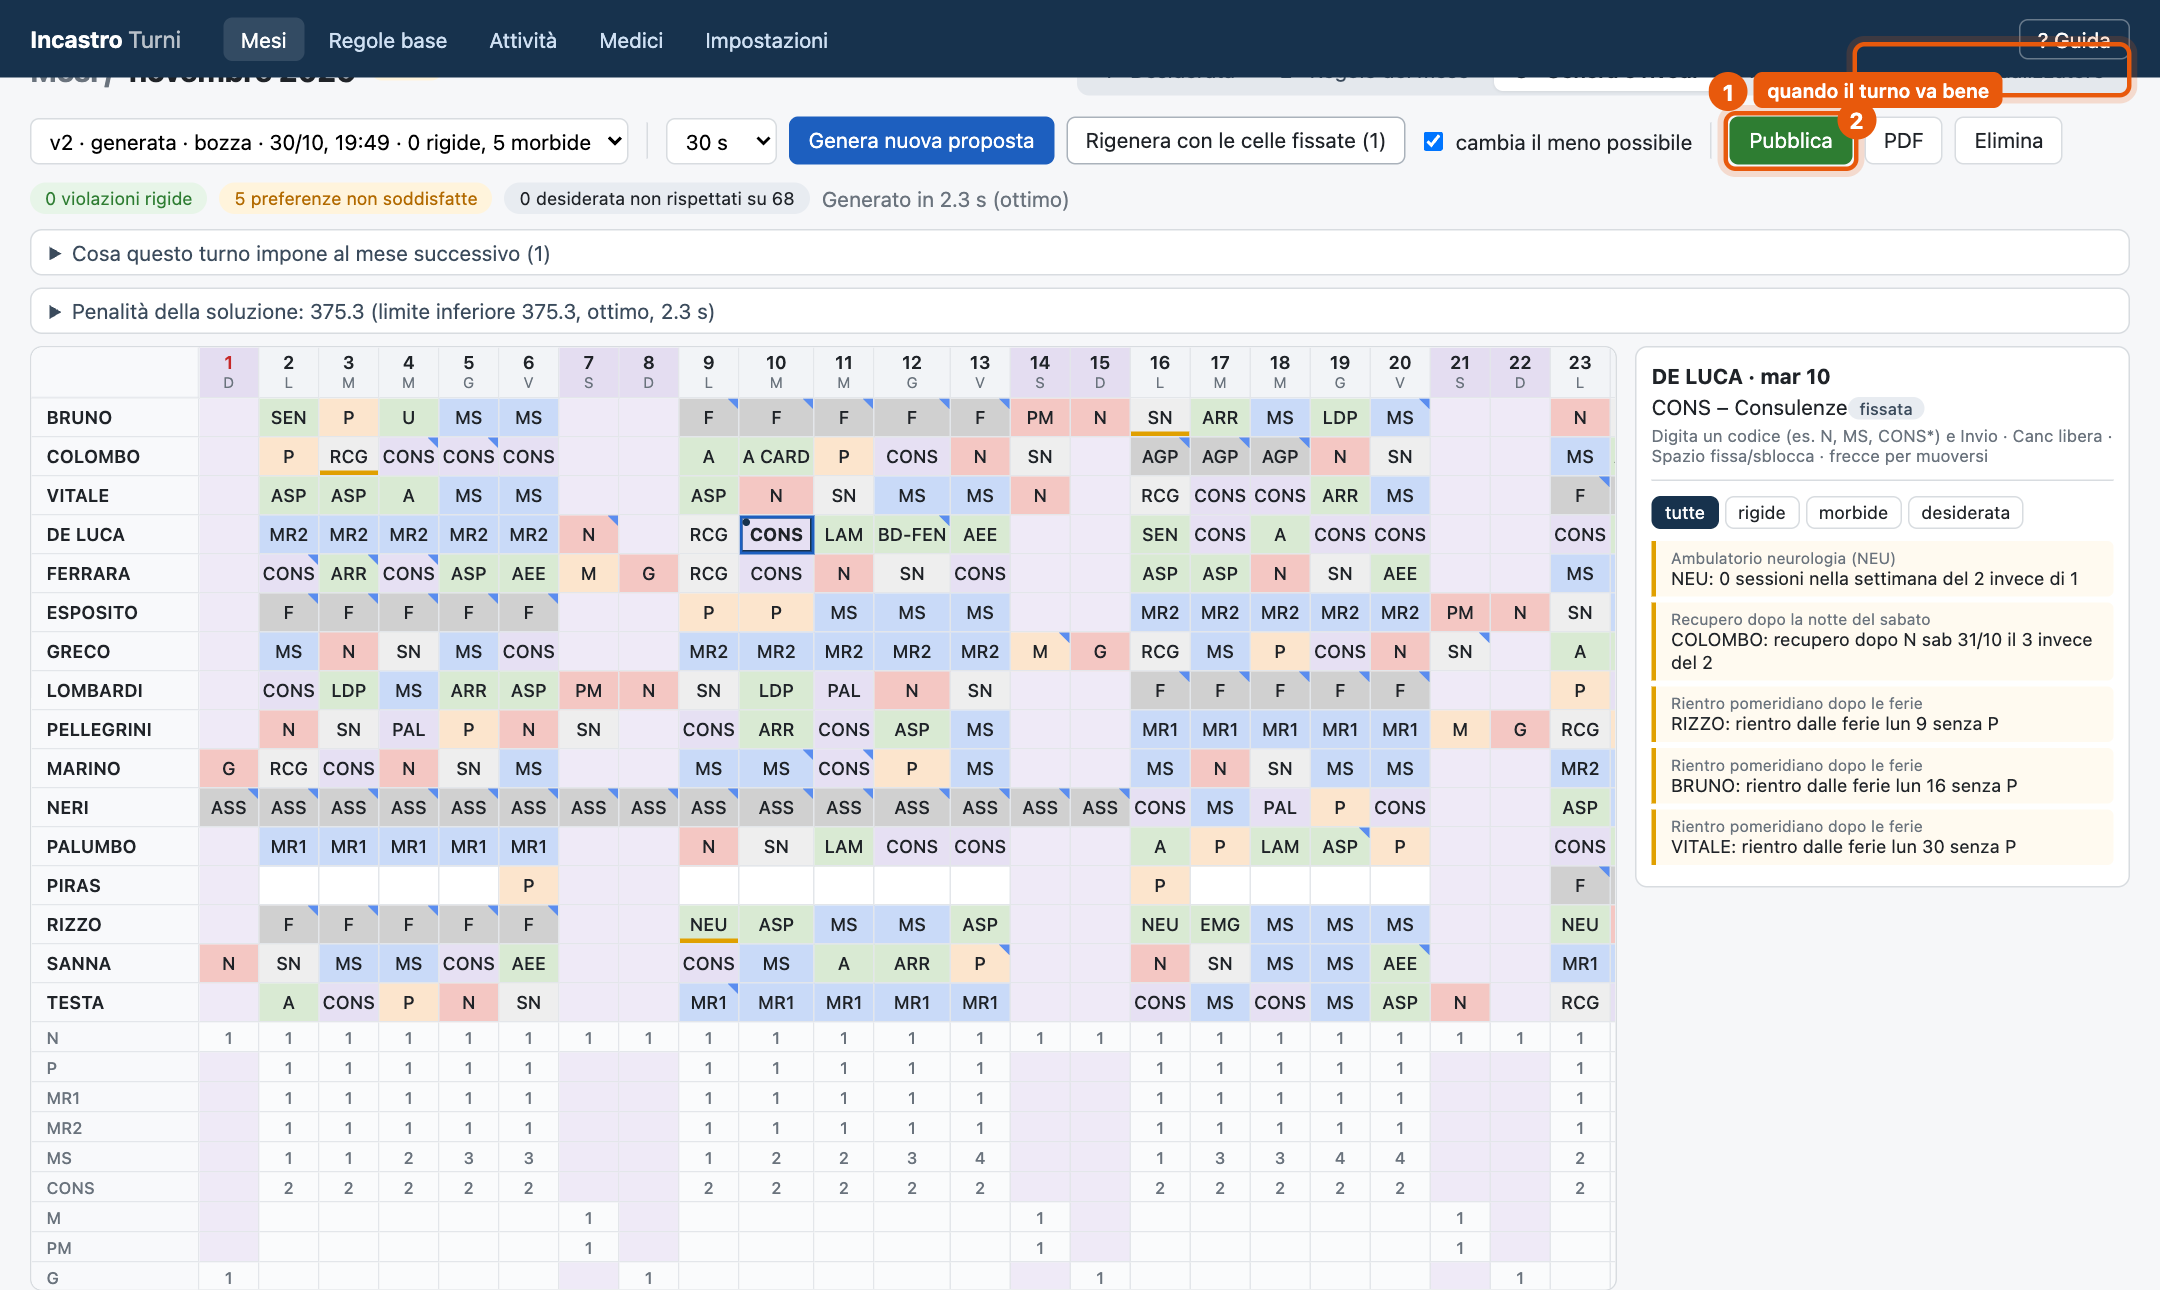Open Impostazioni in the top bar
The image size is (2160, 1290).
click(766, 40)
